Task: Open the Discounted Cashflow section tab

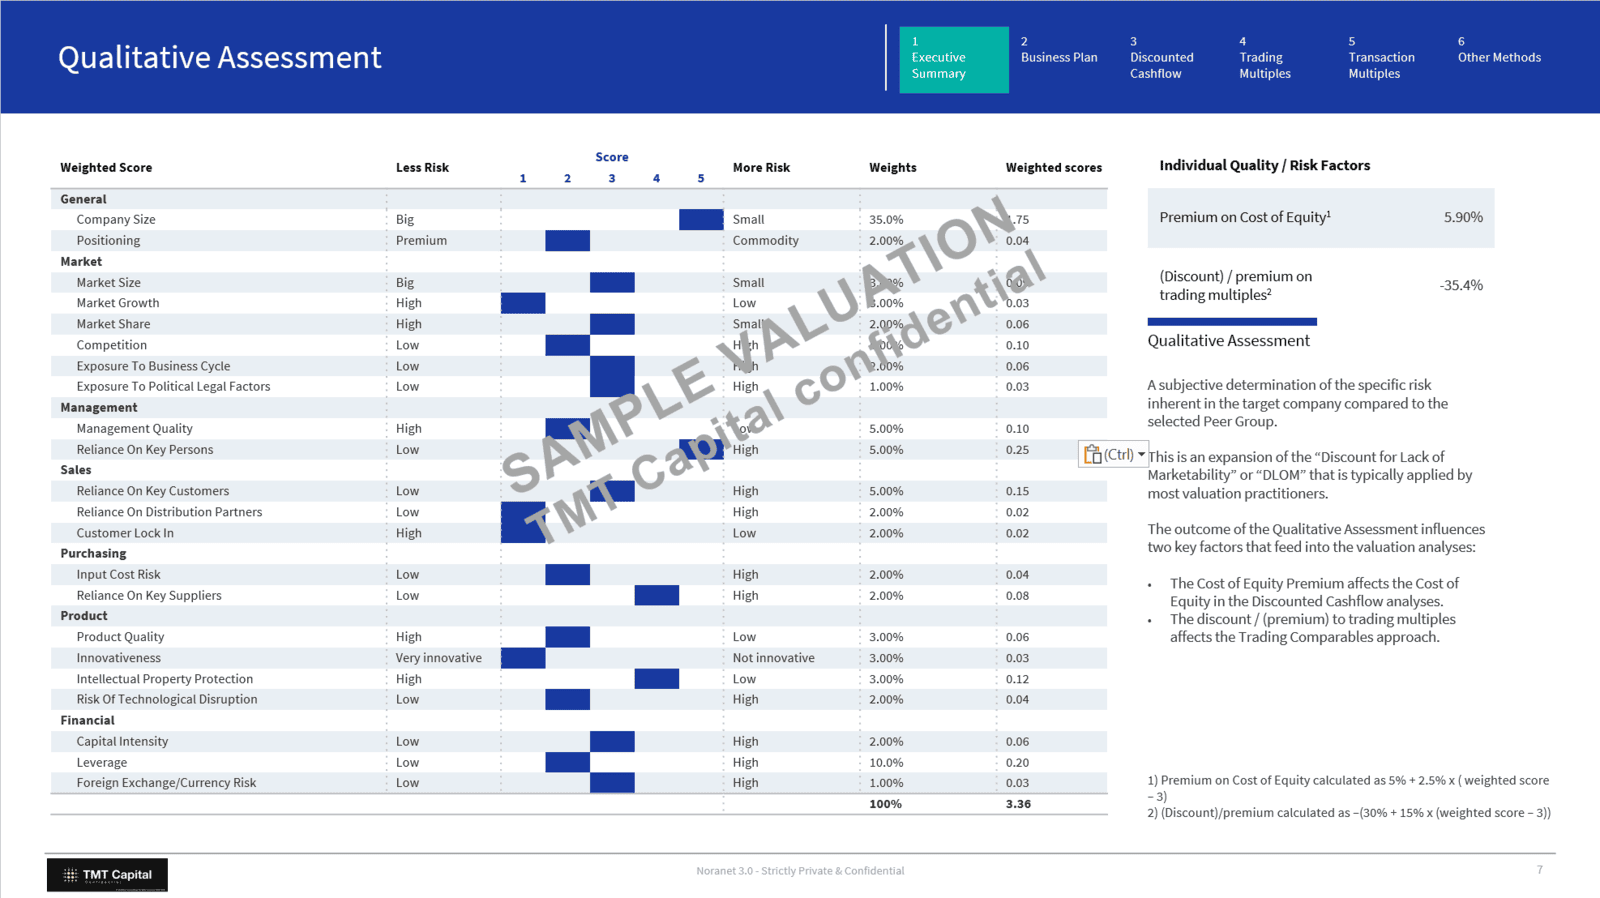Action: tap(1161, 59)
